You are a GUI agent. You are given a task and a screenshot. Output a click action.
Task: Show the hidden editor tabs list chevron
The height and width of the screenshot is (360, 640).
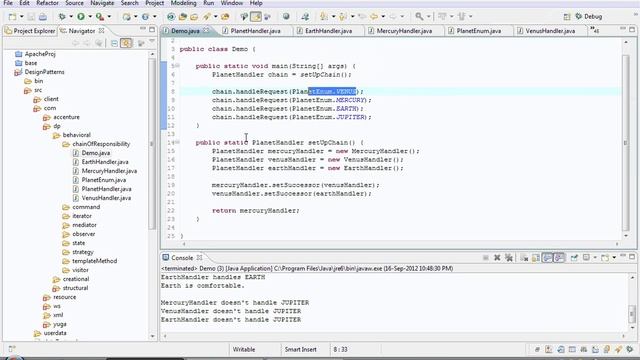click(x=595, y=30)
